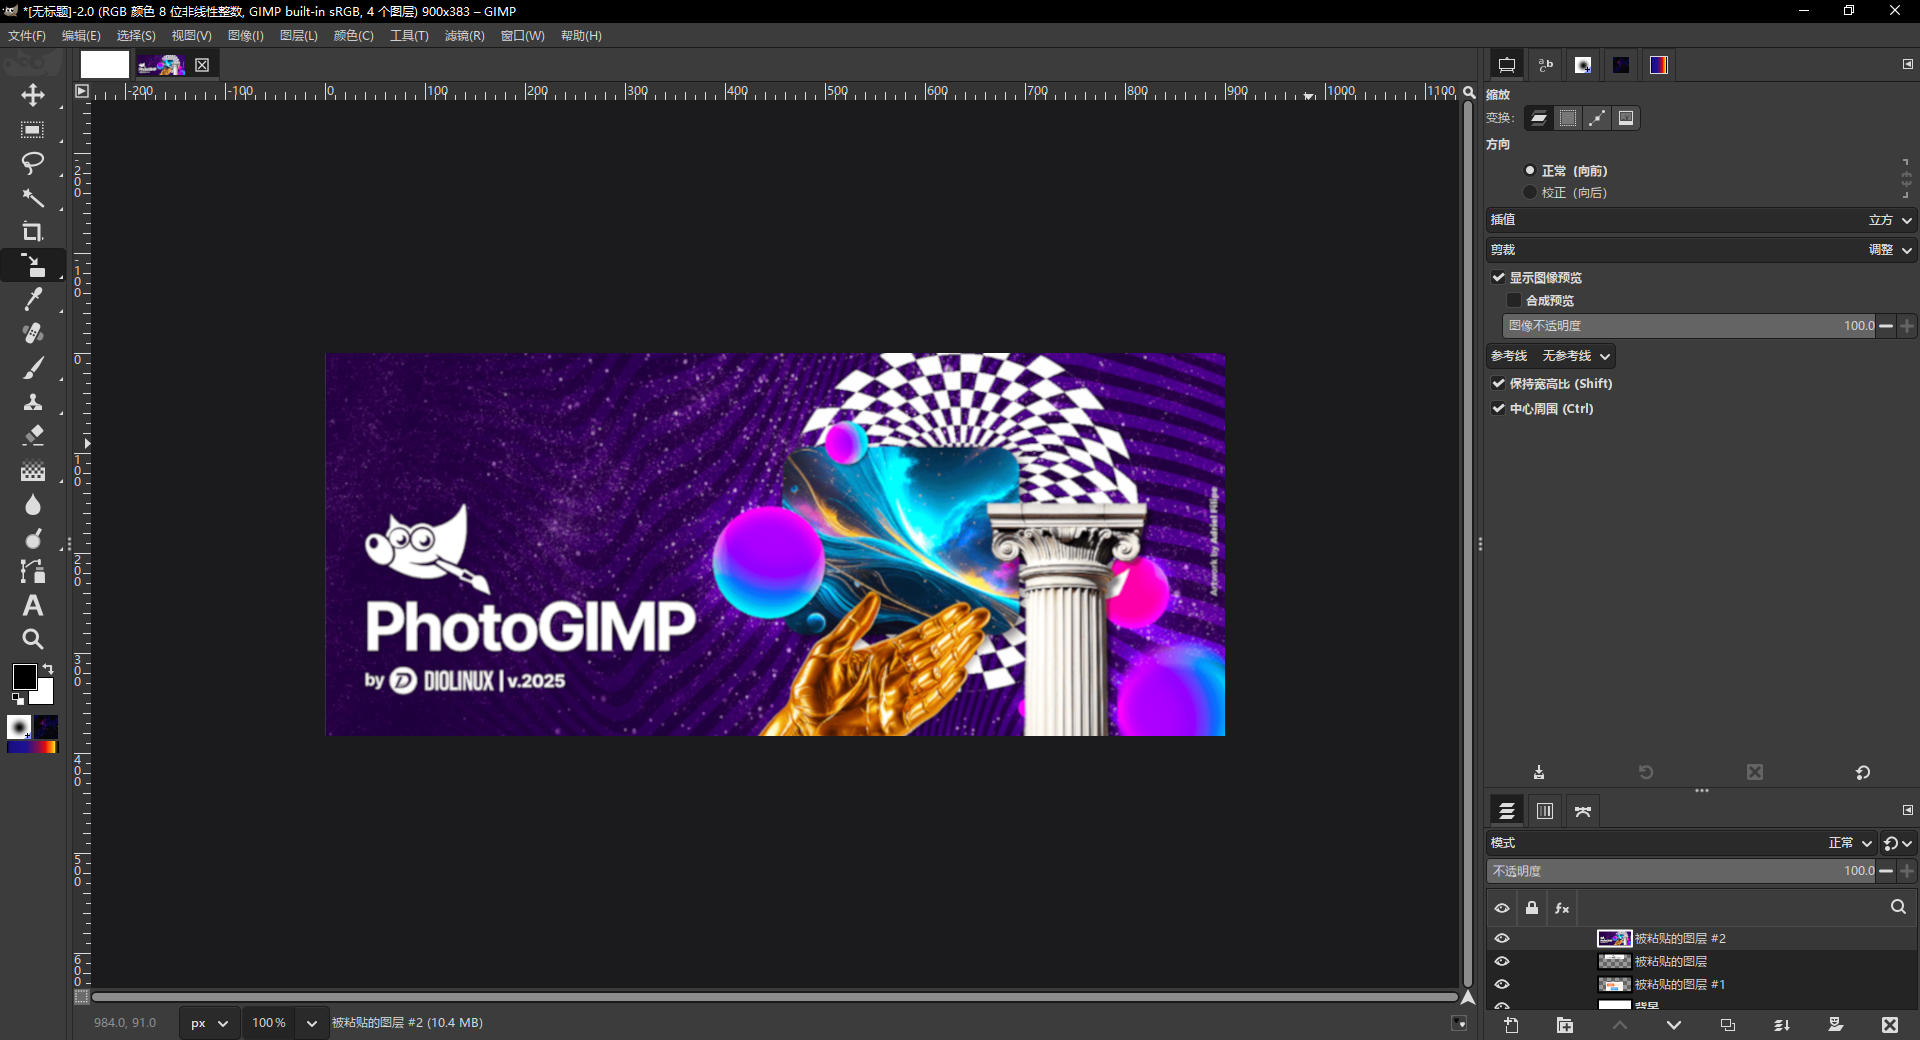Select the Dodge/Burn tool
1920x1040 pixels.
click(33, 538)
